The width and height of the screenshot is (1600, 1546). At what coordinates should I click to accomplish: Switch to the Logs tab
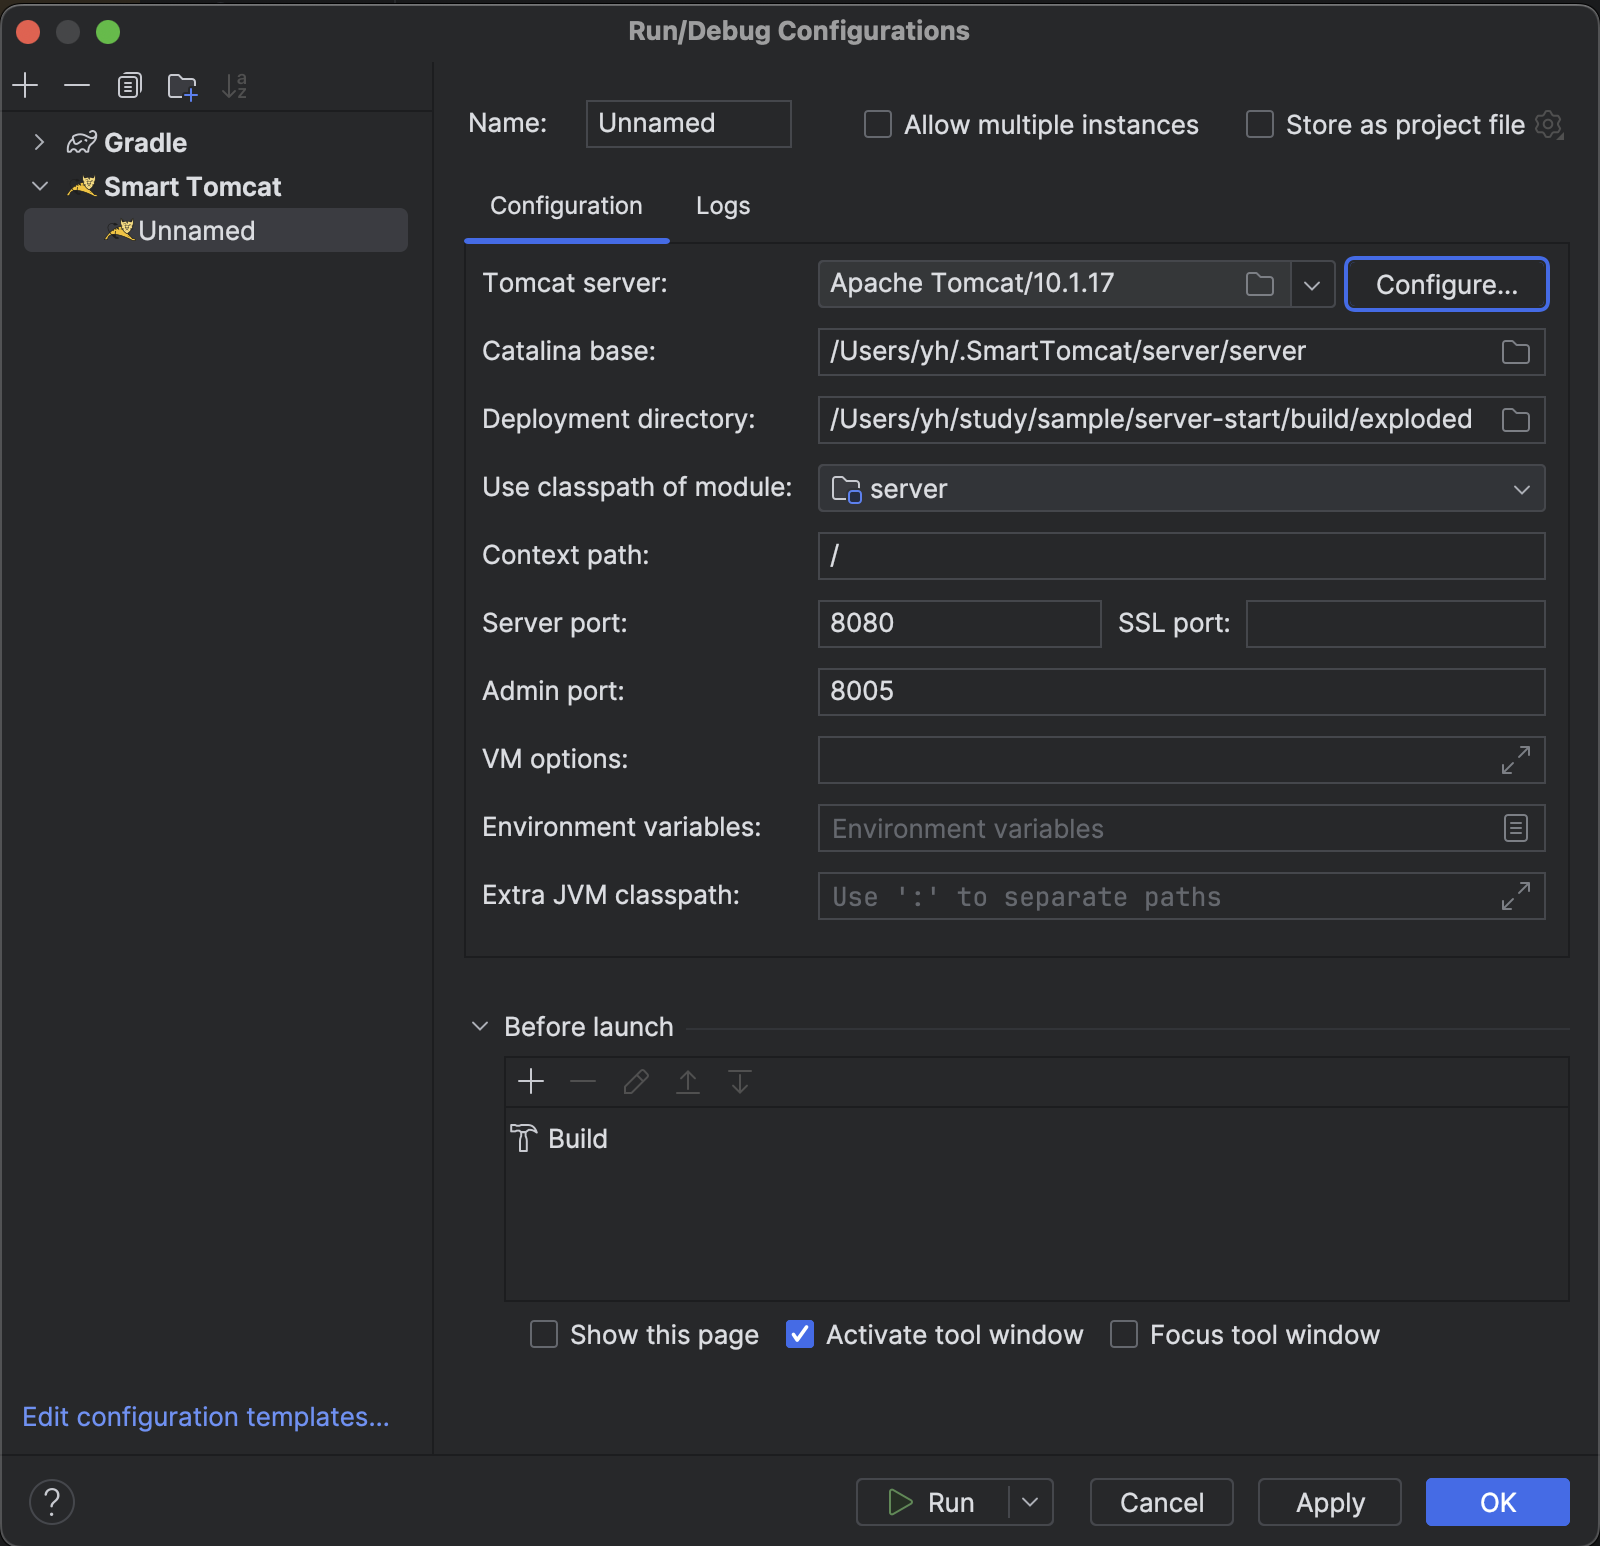(723, 206)
